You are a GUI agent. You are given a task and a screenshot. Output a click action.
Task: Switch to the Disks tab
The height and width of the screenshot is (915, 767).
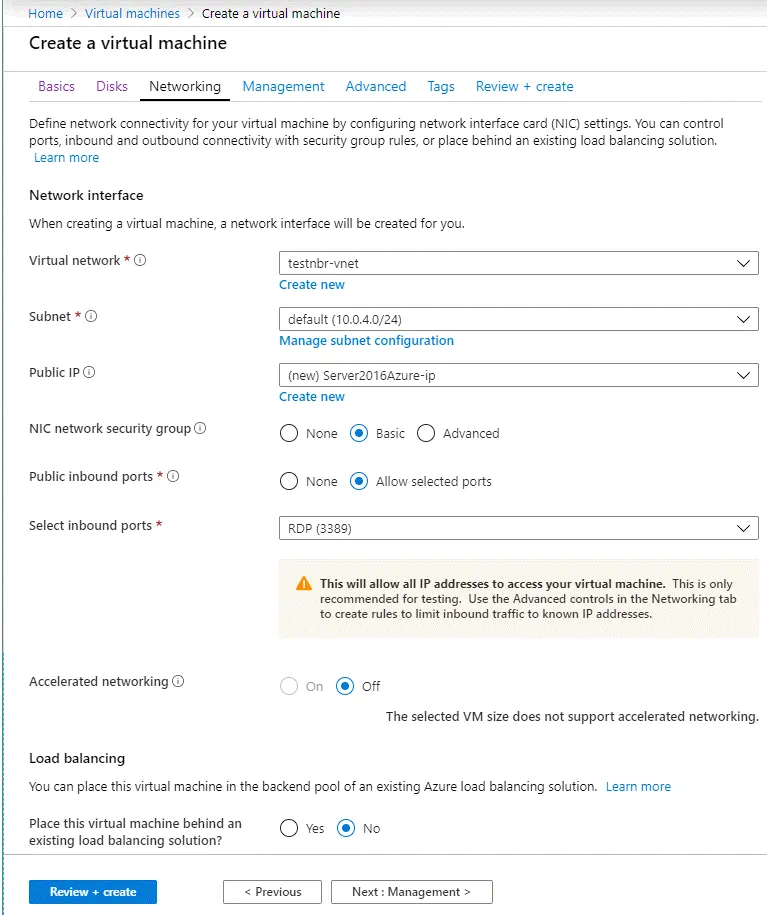112,87
